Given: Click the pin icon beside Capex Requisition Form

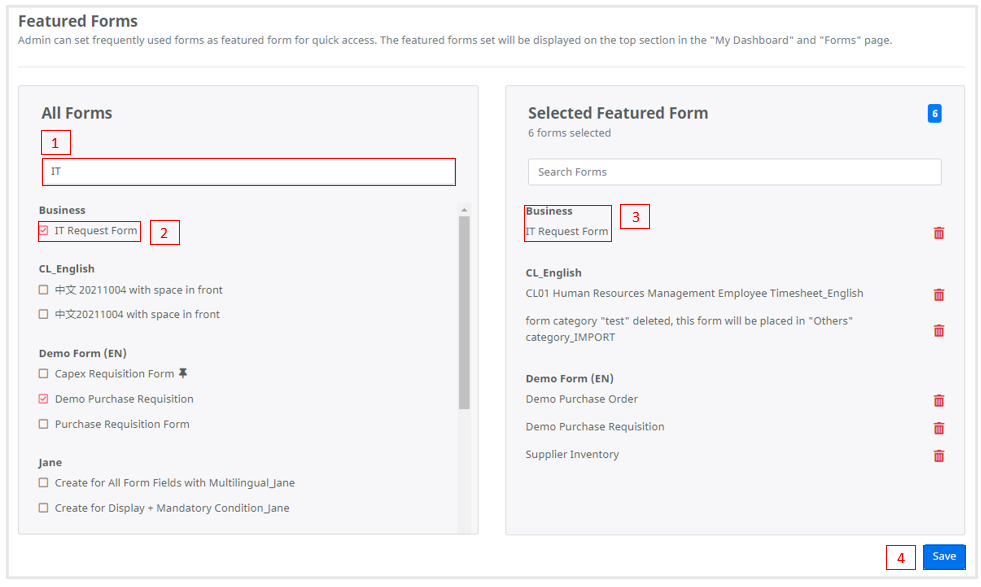Looking at the screenshot, I should pyautogui.click(x=183, y=374).
